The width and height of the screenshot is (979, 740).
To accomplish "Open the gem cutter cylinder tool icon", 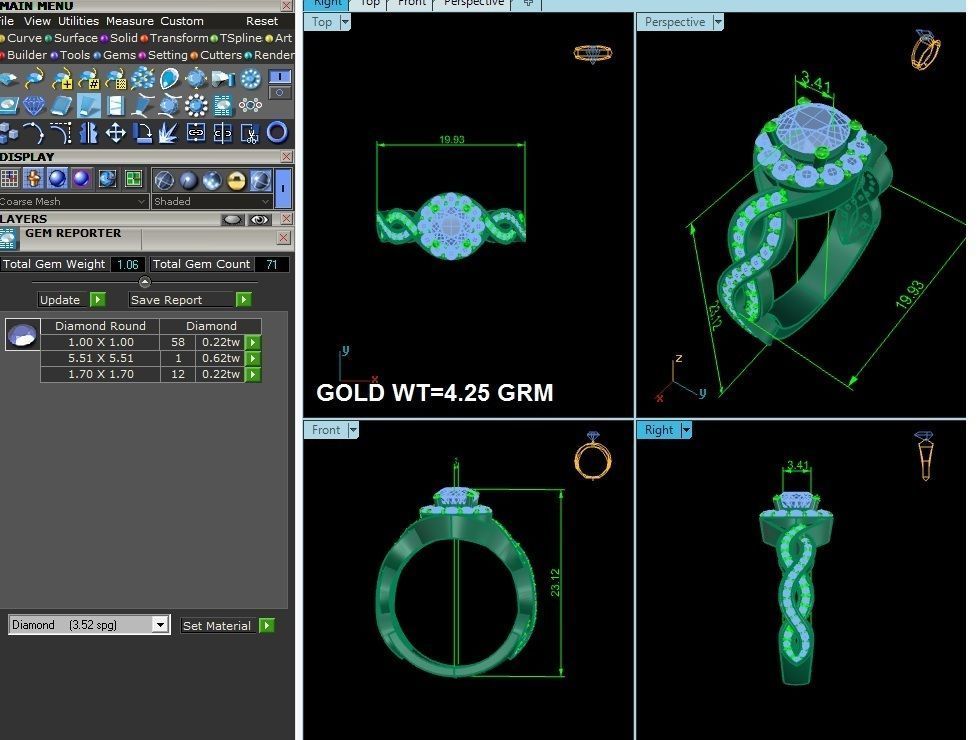I will click(x=223, y=79).
